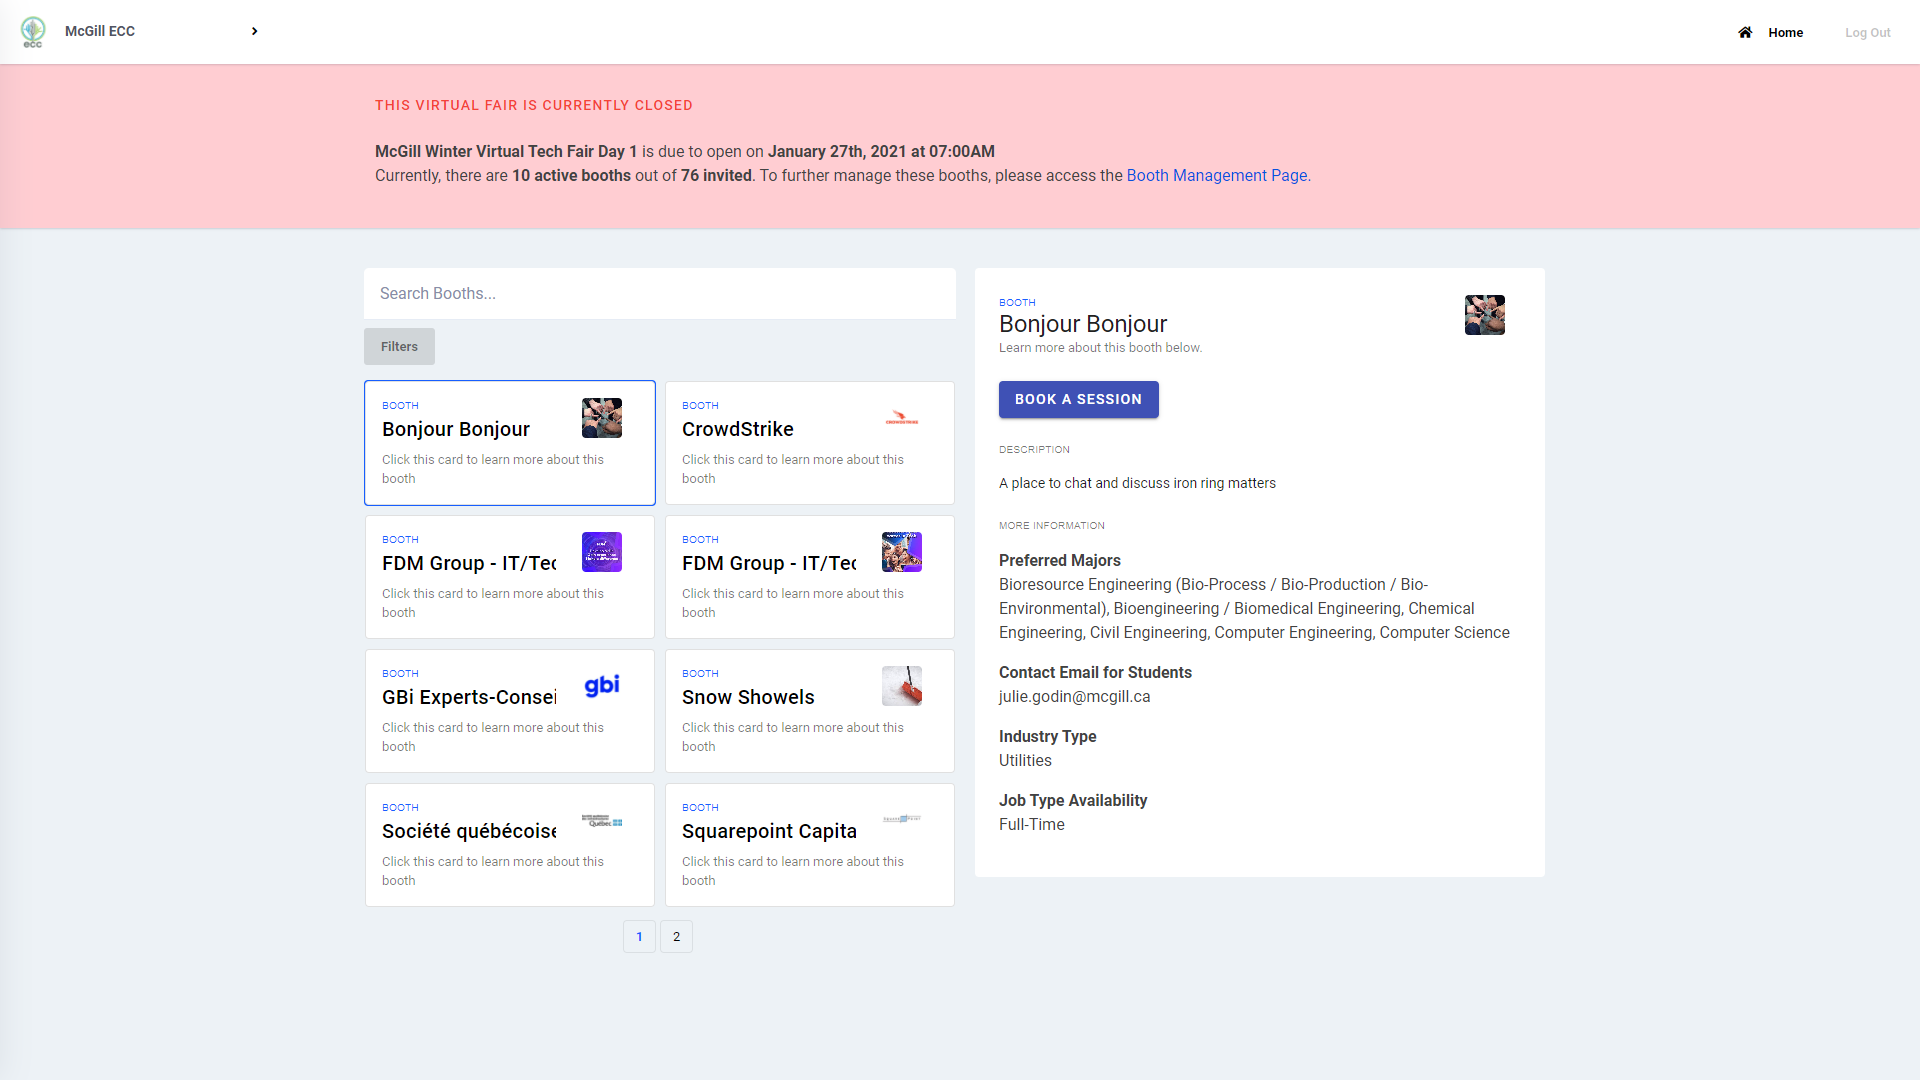1920x1080 pixels.
Task: Click the Preferred Majors heading
Action: click(1060, 561)
